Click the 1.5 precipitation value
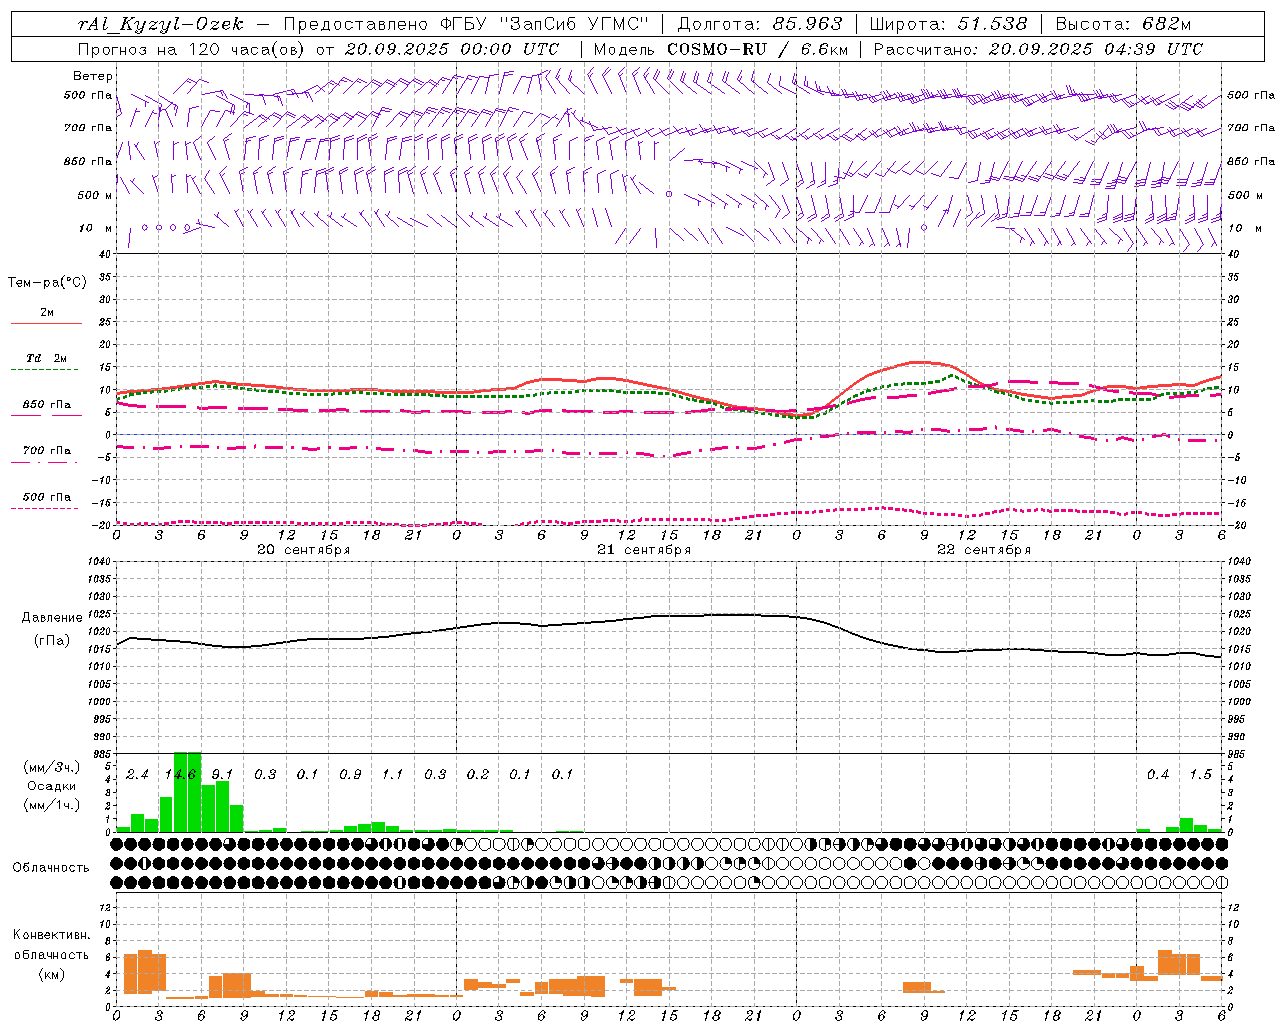The height and width of the screenshot is (1024, 1280). pyautogui.click(x=1200, y=775)
